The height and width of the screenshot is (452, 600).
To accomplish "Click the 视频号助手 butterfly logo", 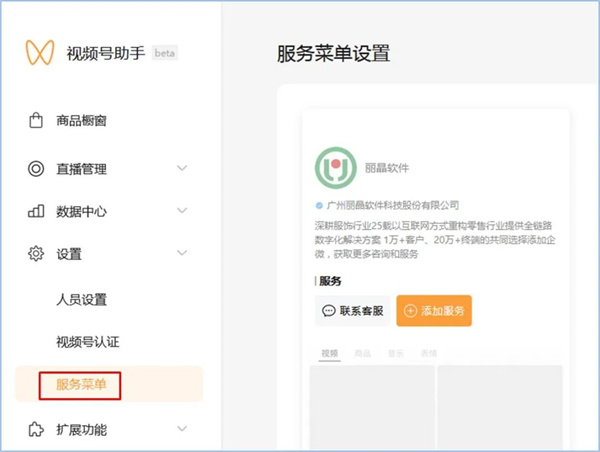I will (x=40, y=52).
